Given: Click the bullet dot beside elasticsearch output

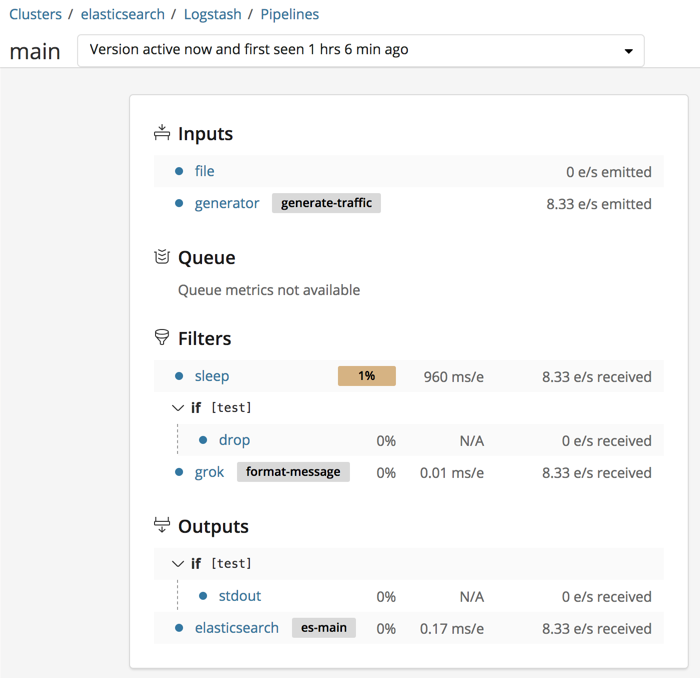Looking at the screenshot, I should 179,628.
